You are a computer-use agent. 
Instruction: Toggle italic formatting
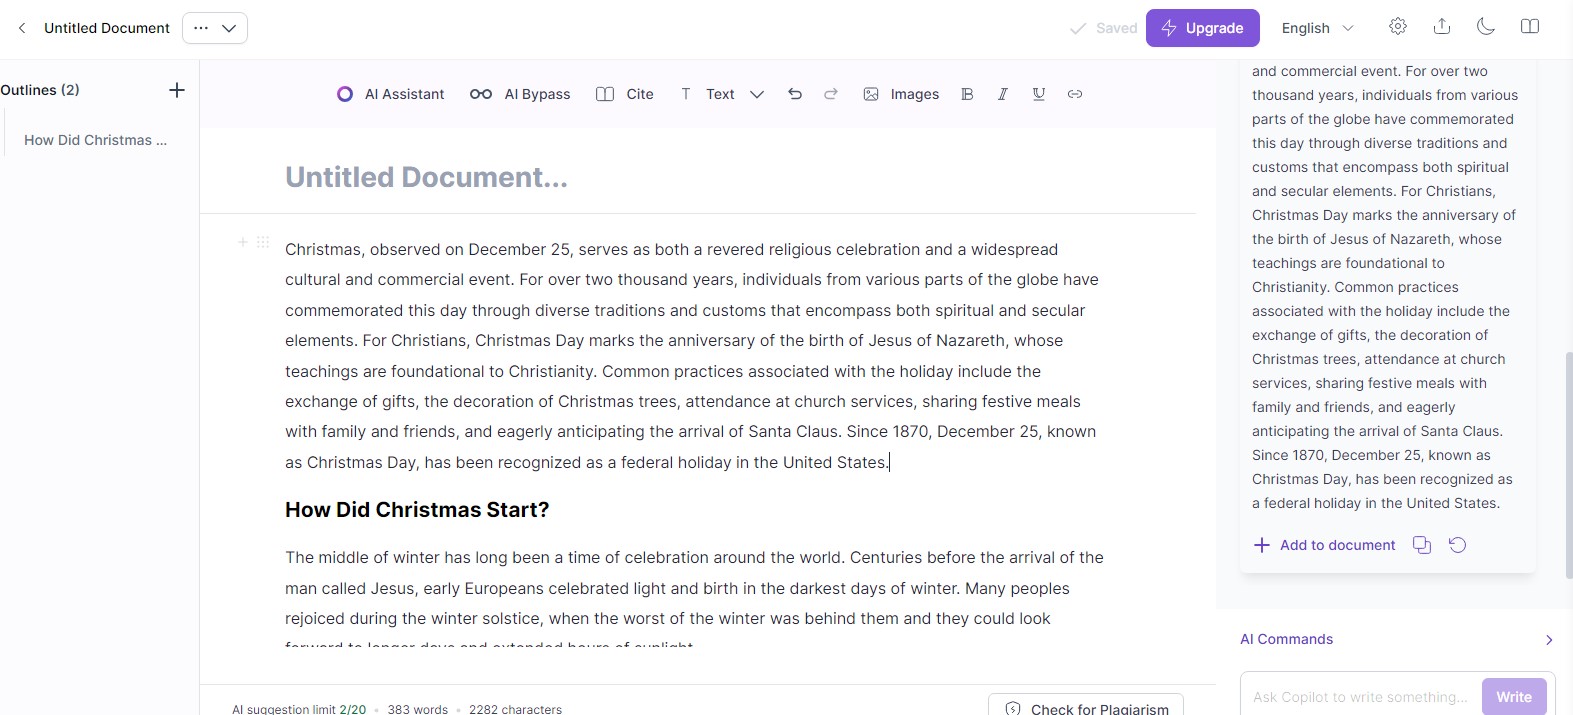pos(1003,94)
